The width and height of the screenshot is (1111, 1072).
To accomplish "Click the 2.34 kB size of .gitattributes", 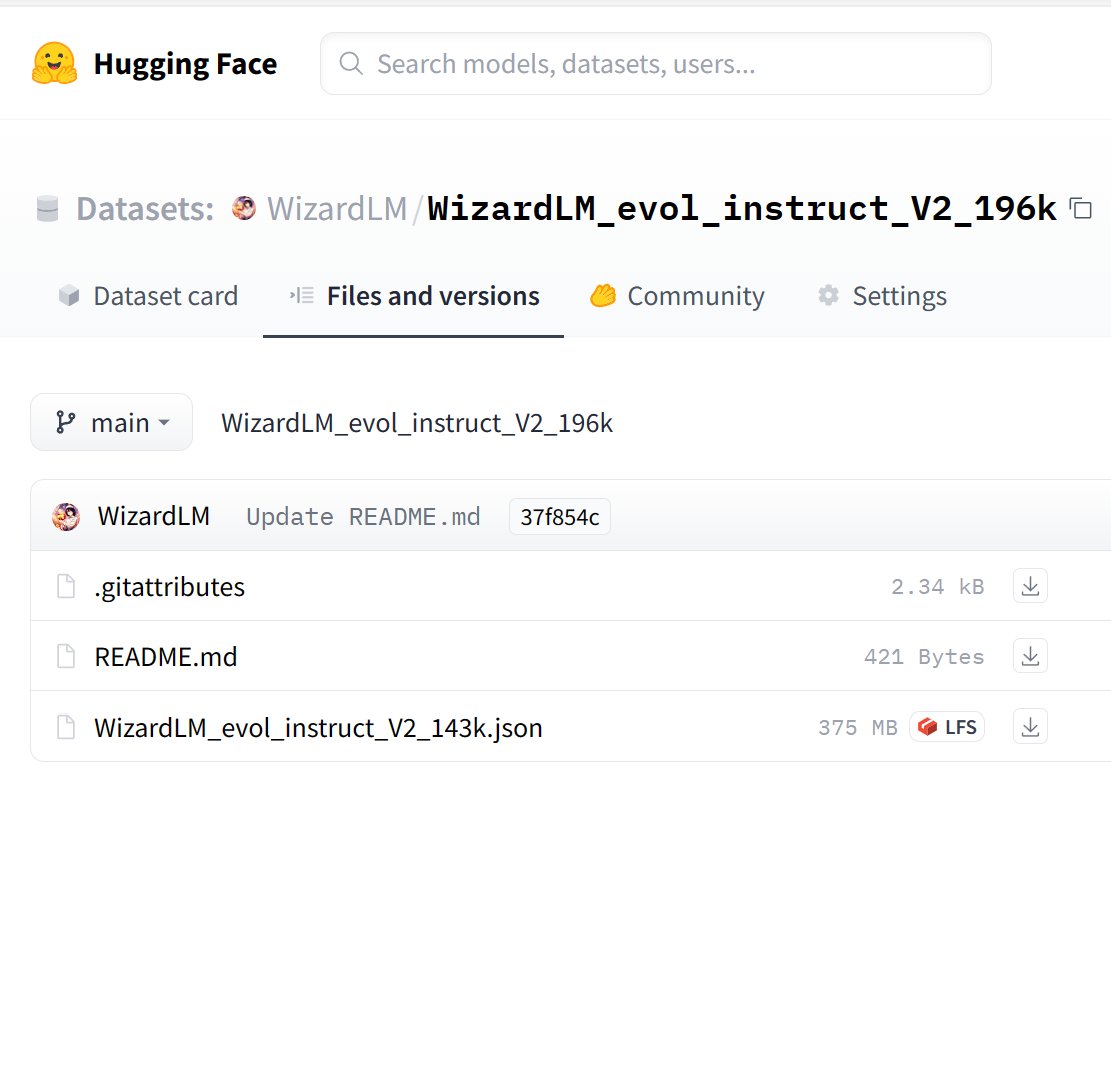I will point(937,587).
